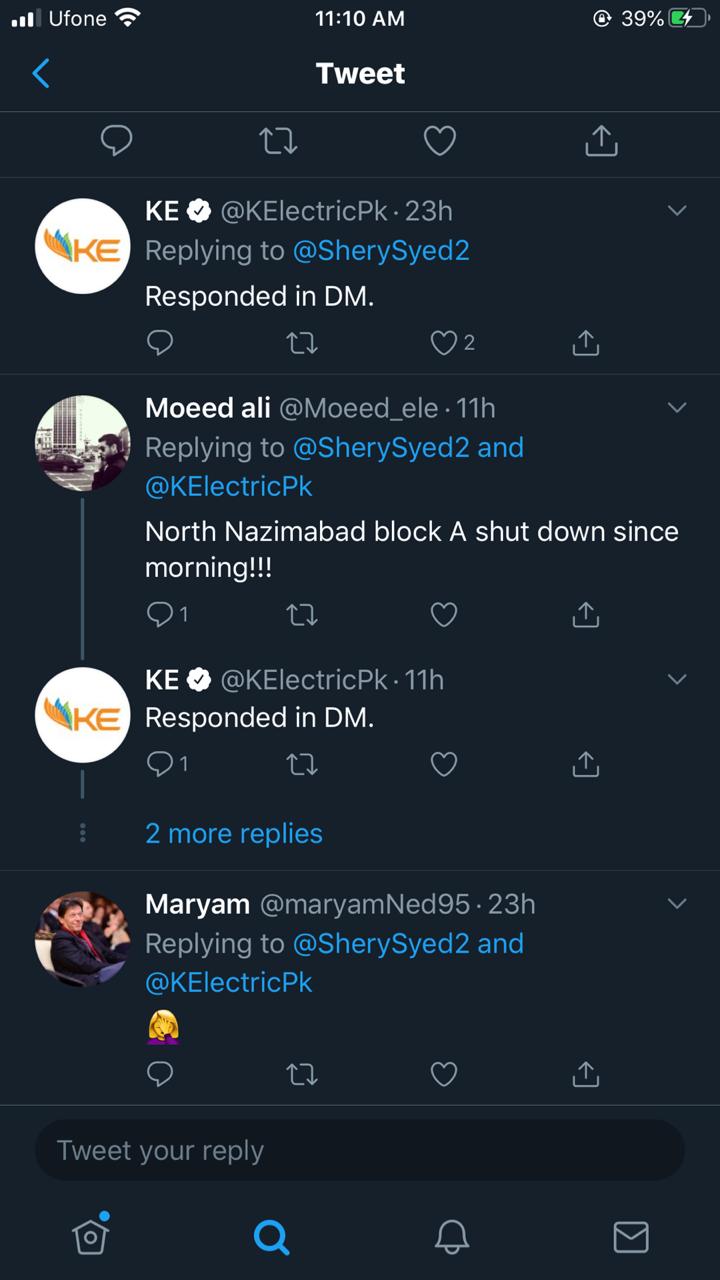Like KE's reply with 2 likes

pos(443,343)
